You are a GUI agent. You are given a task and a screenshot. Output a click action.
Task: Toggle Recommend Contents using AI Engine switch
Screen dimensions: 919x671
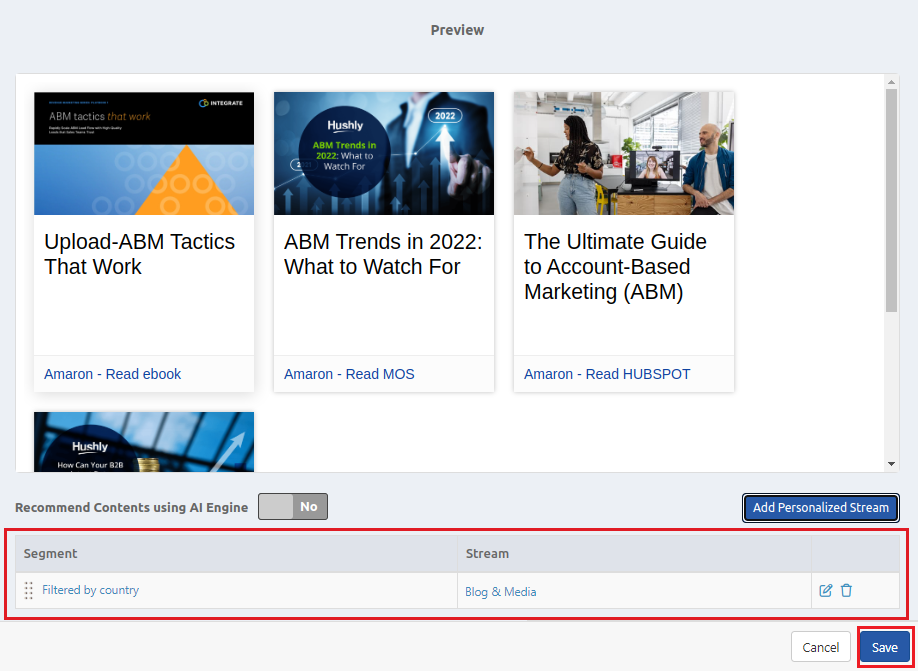pyautogui.click(x=293, y=507)
